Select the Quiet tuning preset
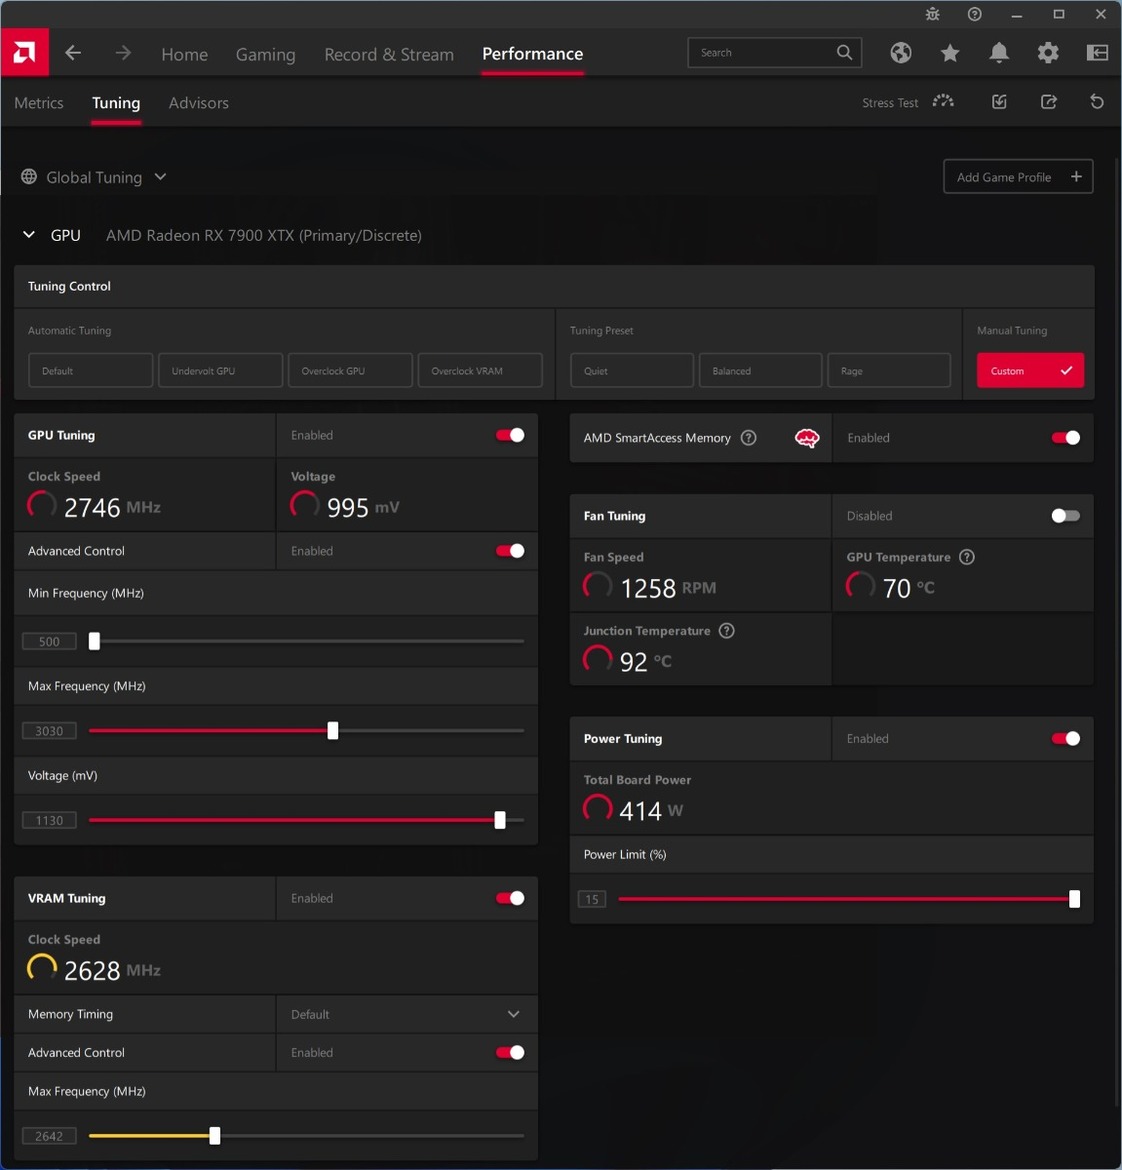1122x1170 pixels. tap(632, 371)
